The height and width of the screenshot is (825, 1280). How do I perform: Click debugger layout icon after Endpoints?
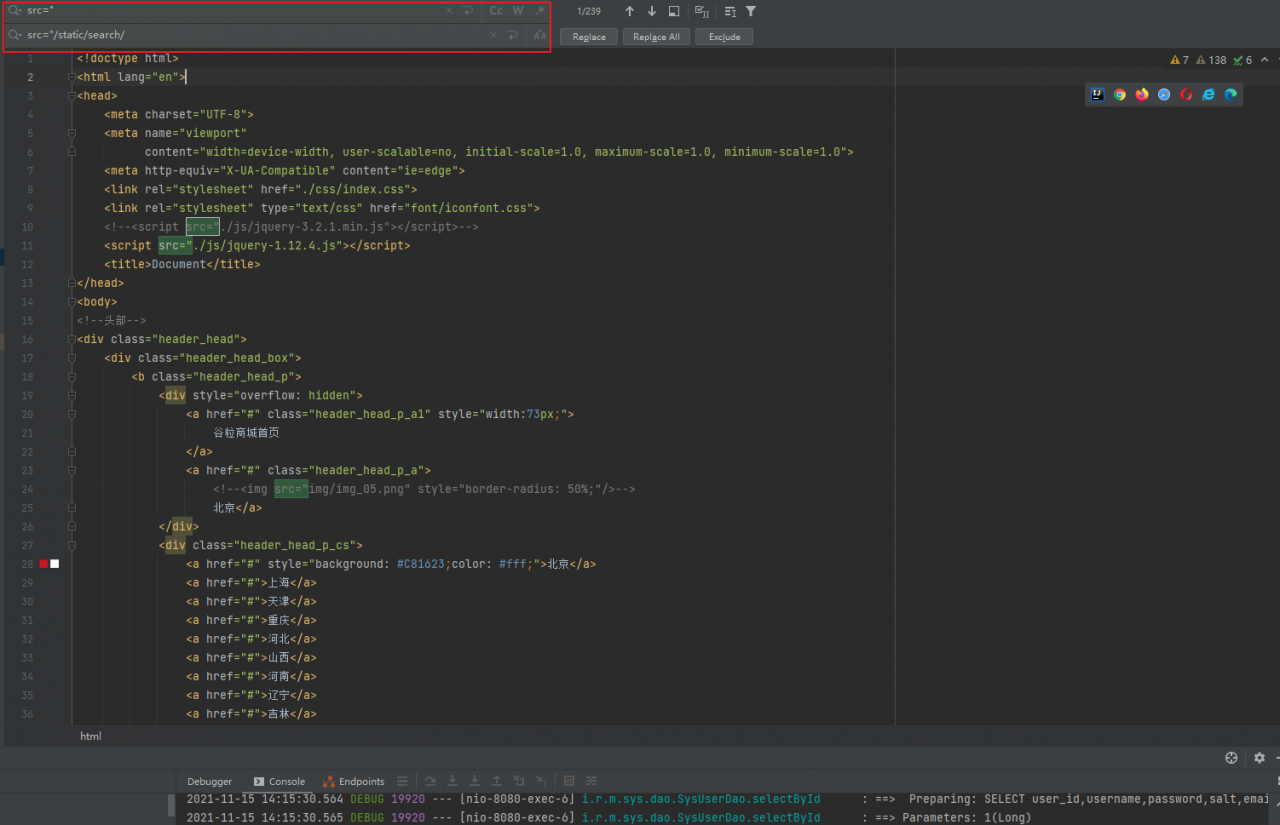pyautogui.click(x=402, y=781)
